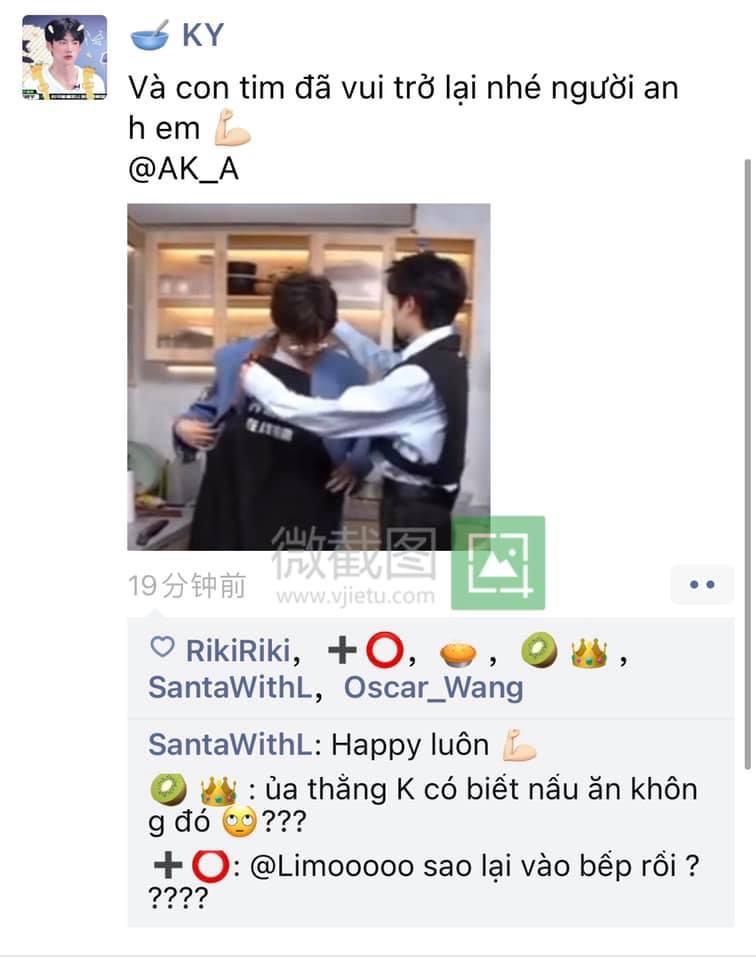
Task: Open SantaWithL in the likes list
Action: pyautogui.click(x=230, y=688)
